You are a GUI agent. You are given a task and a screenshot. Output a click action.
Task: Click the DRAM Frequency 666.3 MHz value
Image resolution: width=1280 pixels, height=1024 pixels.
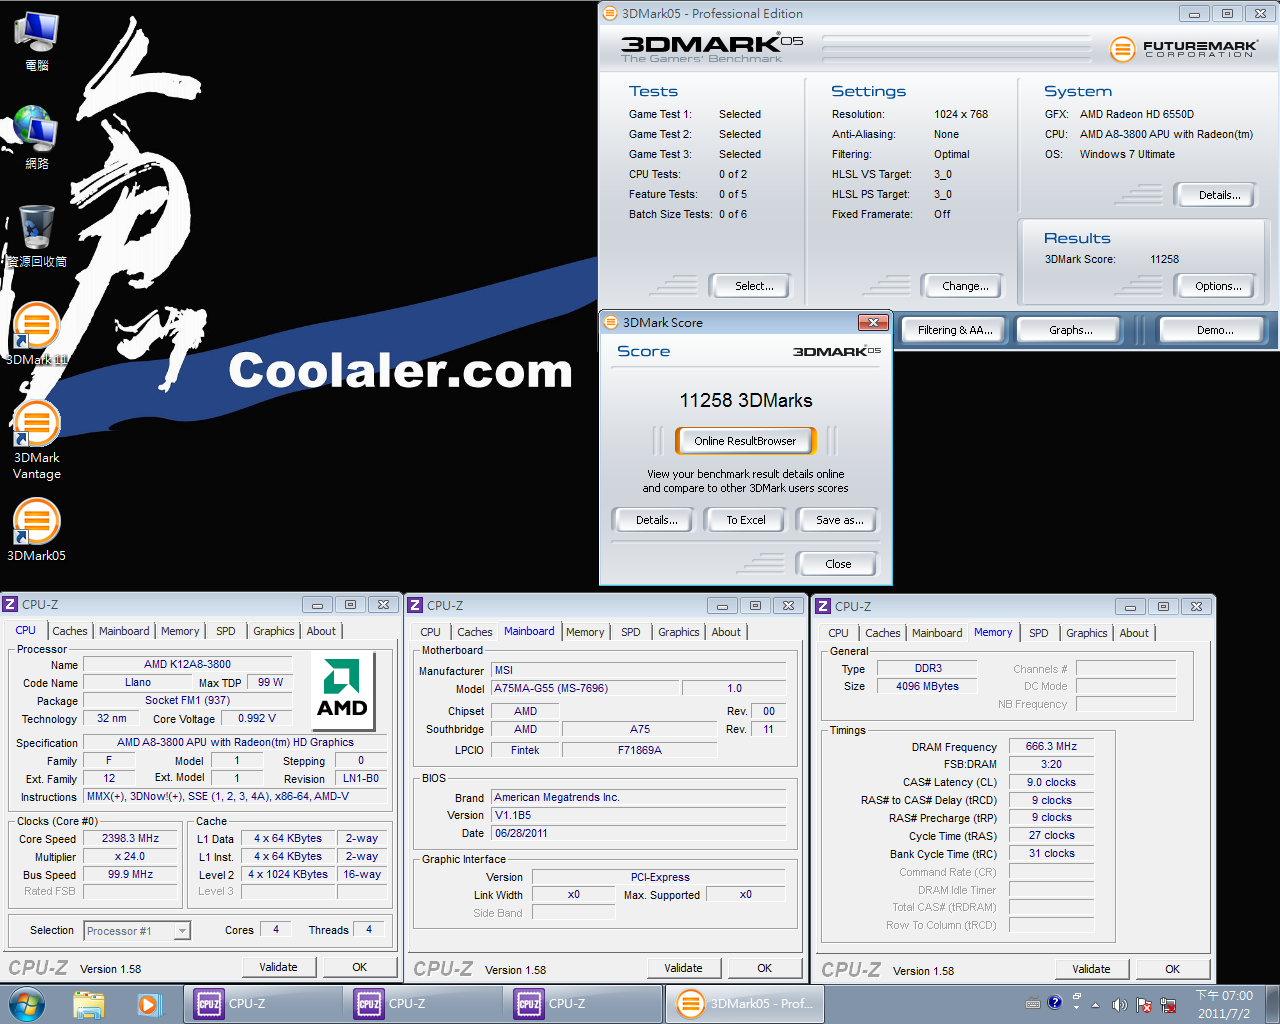[1051, 746]
